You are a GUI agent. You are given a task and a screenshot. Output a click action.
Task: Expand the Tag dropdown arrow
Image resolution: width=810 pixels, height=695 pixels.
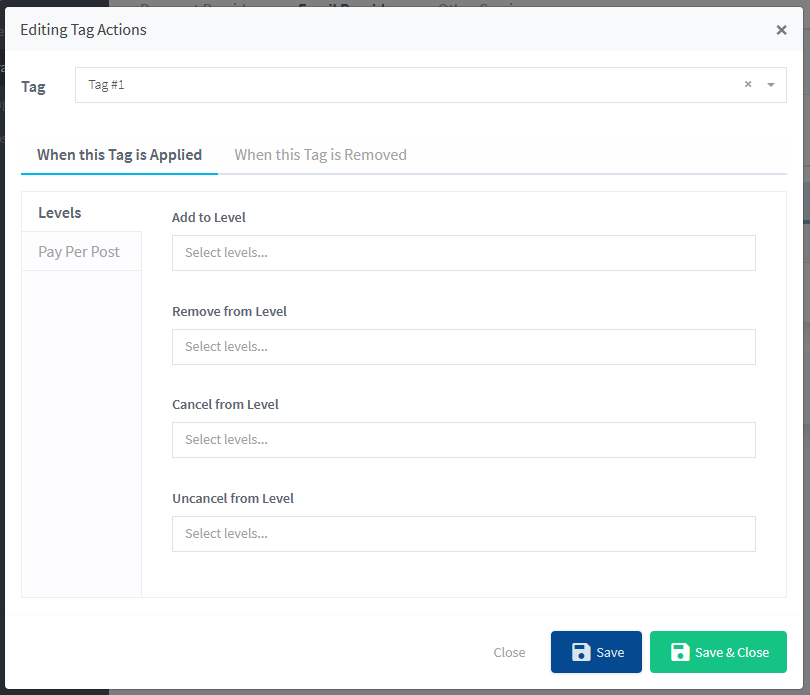(x=771, y=85)
